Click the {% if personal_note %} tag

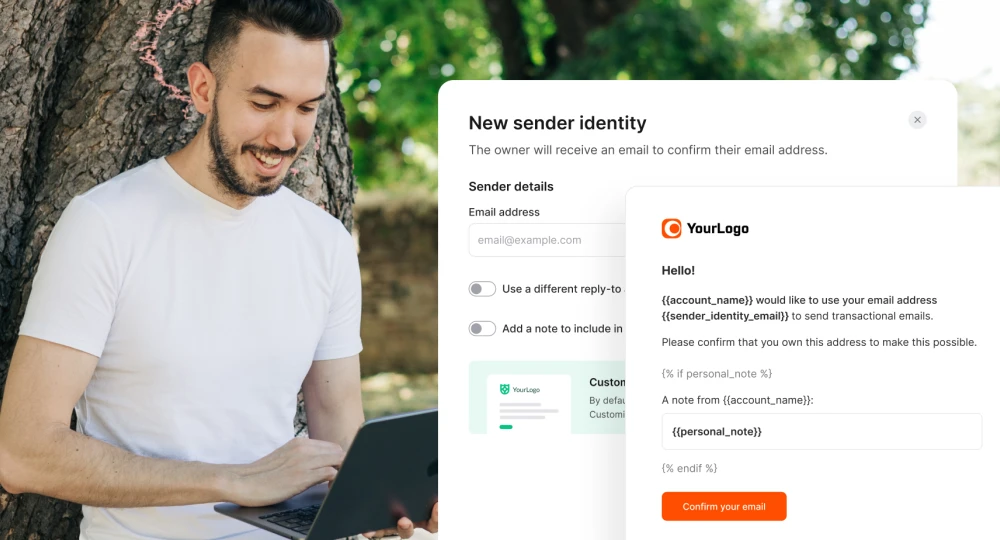click(x=717, y=374)
